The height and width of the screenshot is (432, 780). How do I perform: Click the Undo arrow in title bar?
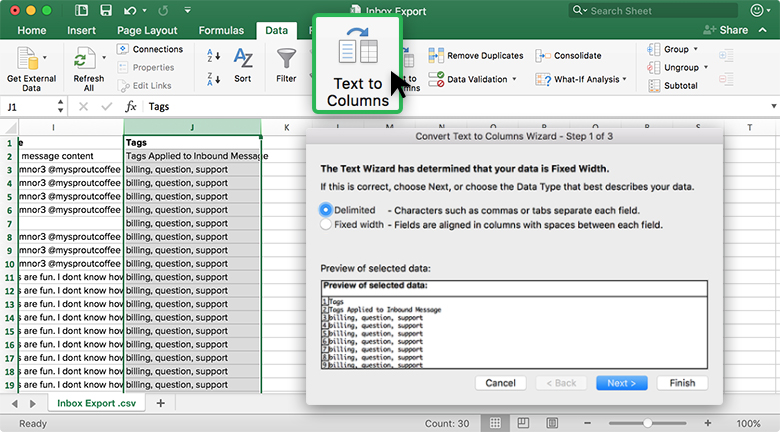pos(130,10)
